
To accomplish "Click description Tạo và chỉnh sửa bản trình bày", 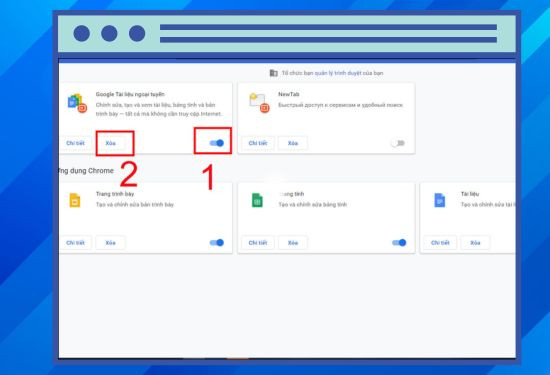I will 135,205.
